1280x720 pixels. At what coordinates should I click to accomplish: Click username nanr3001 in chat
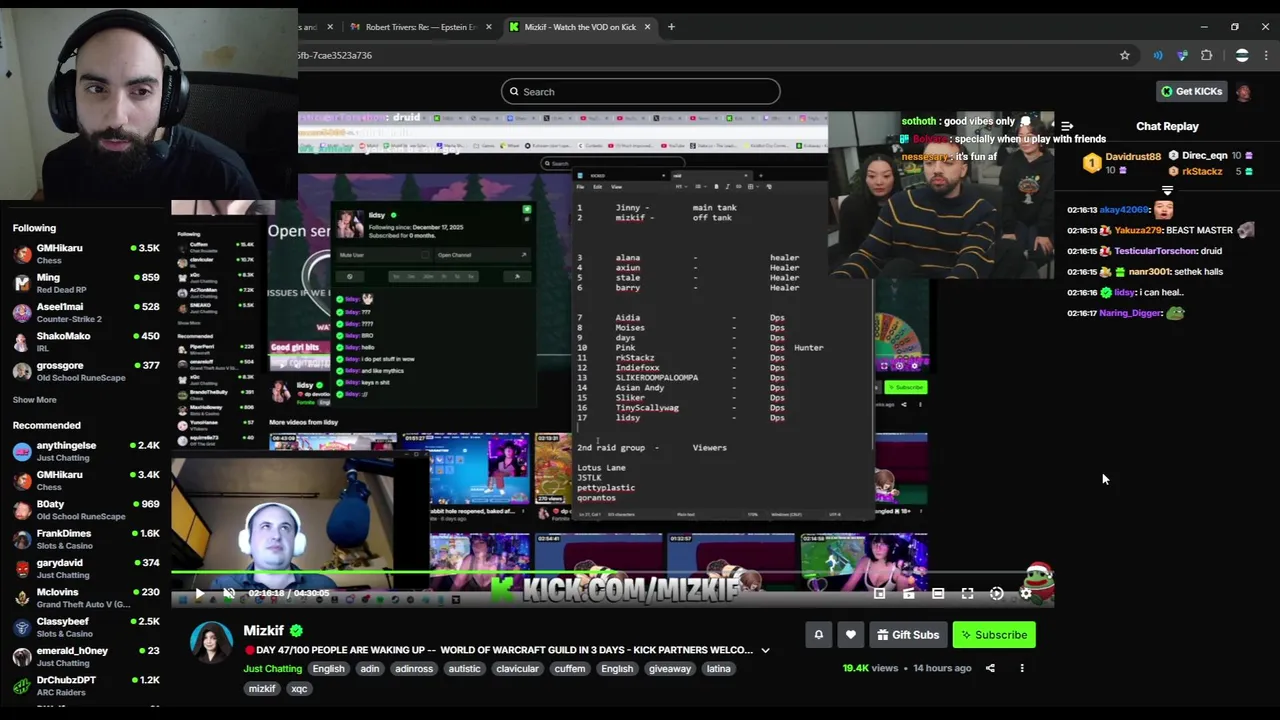(1149, 272)
